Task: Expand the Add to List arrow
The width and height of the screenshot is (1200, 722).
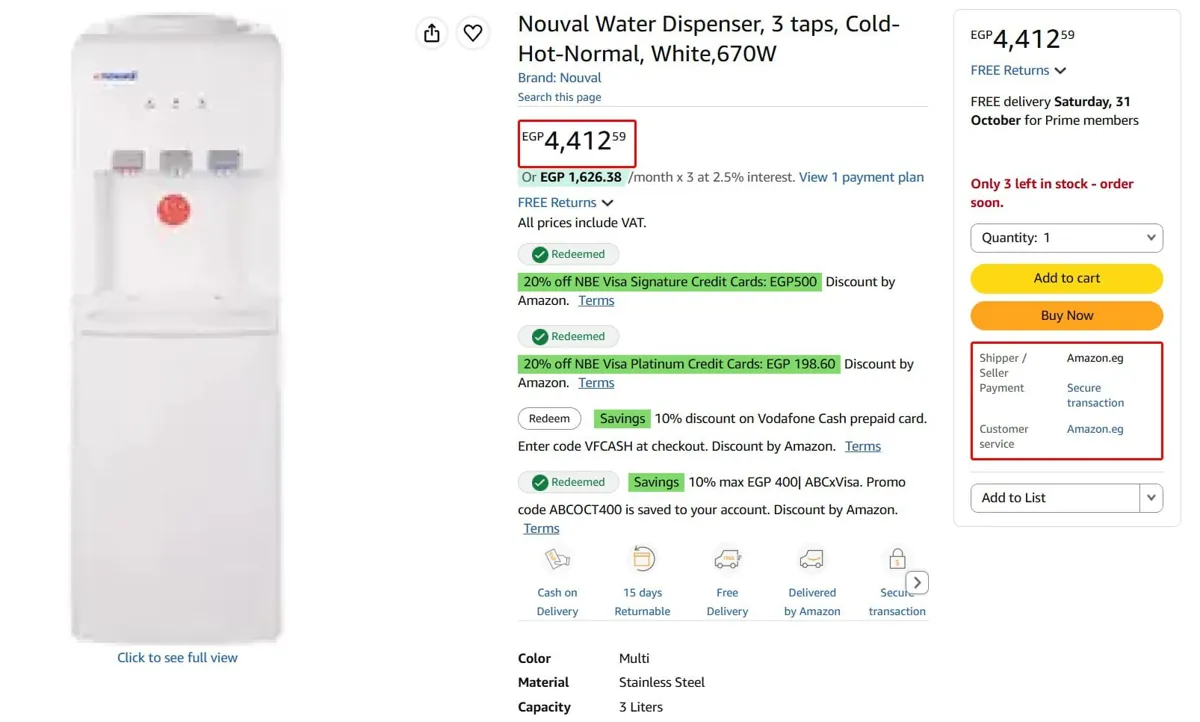Action: pos(1151,498)
